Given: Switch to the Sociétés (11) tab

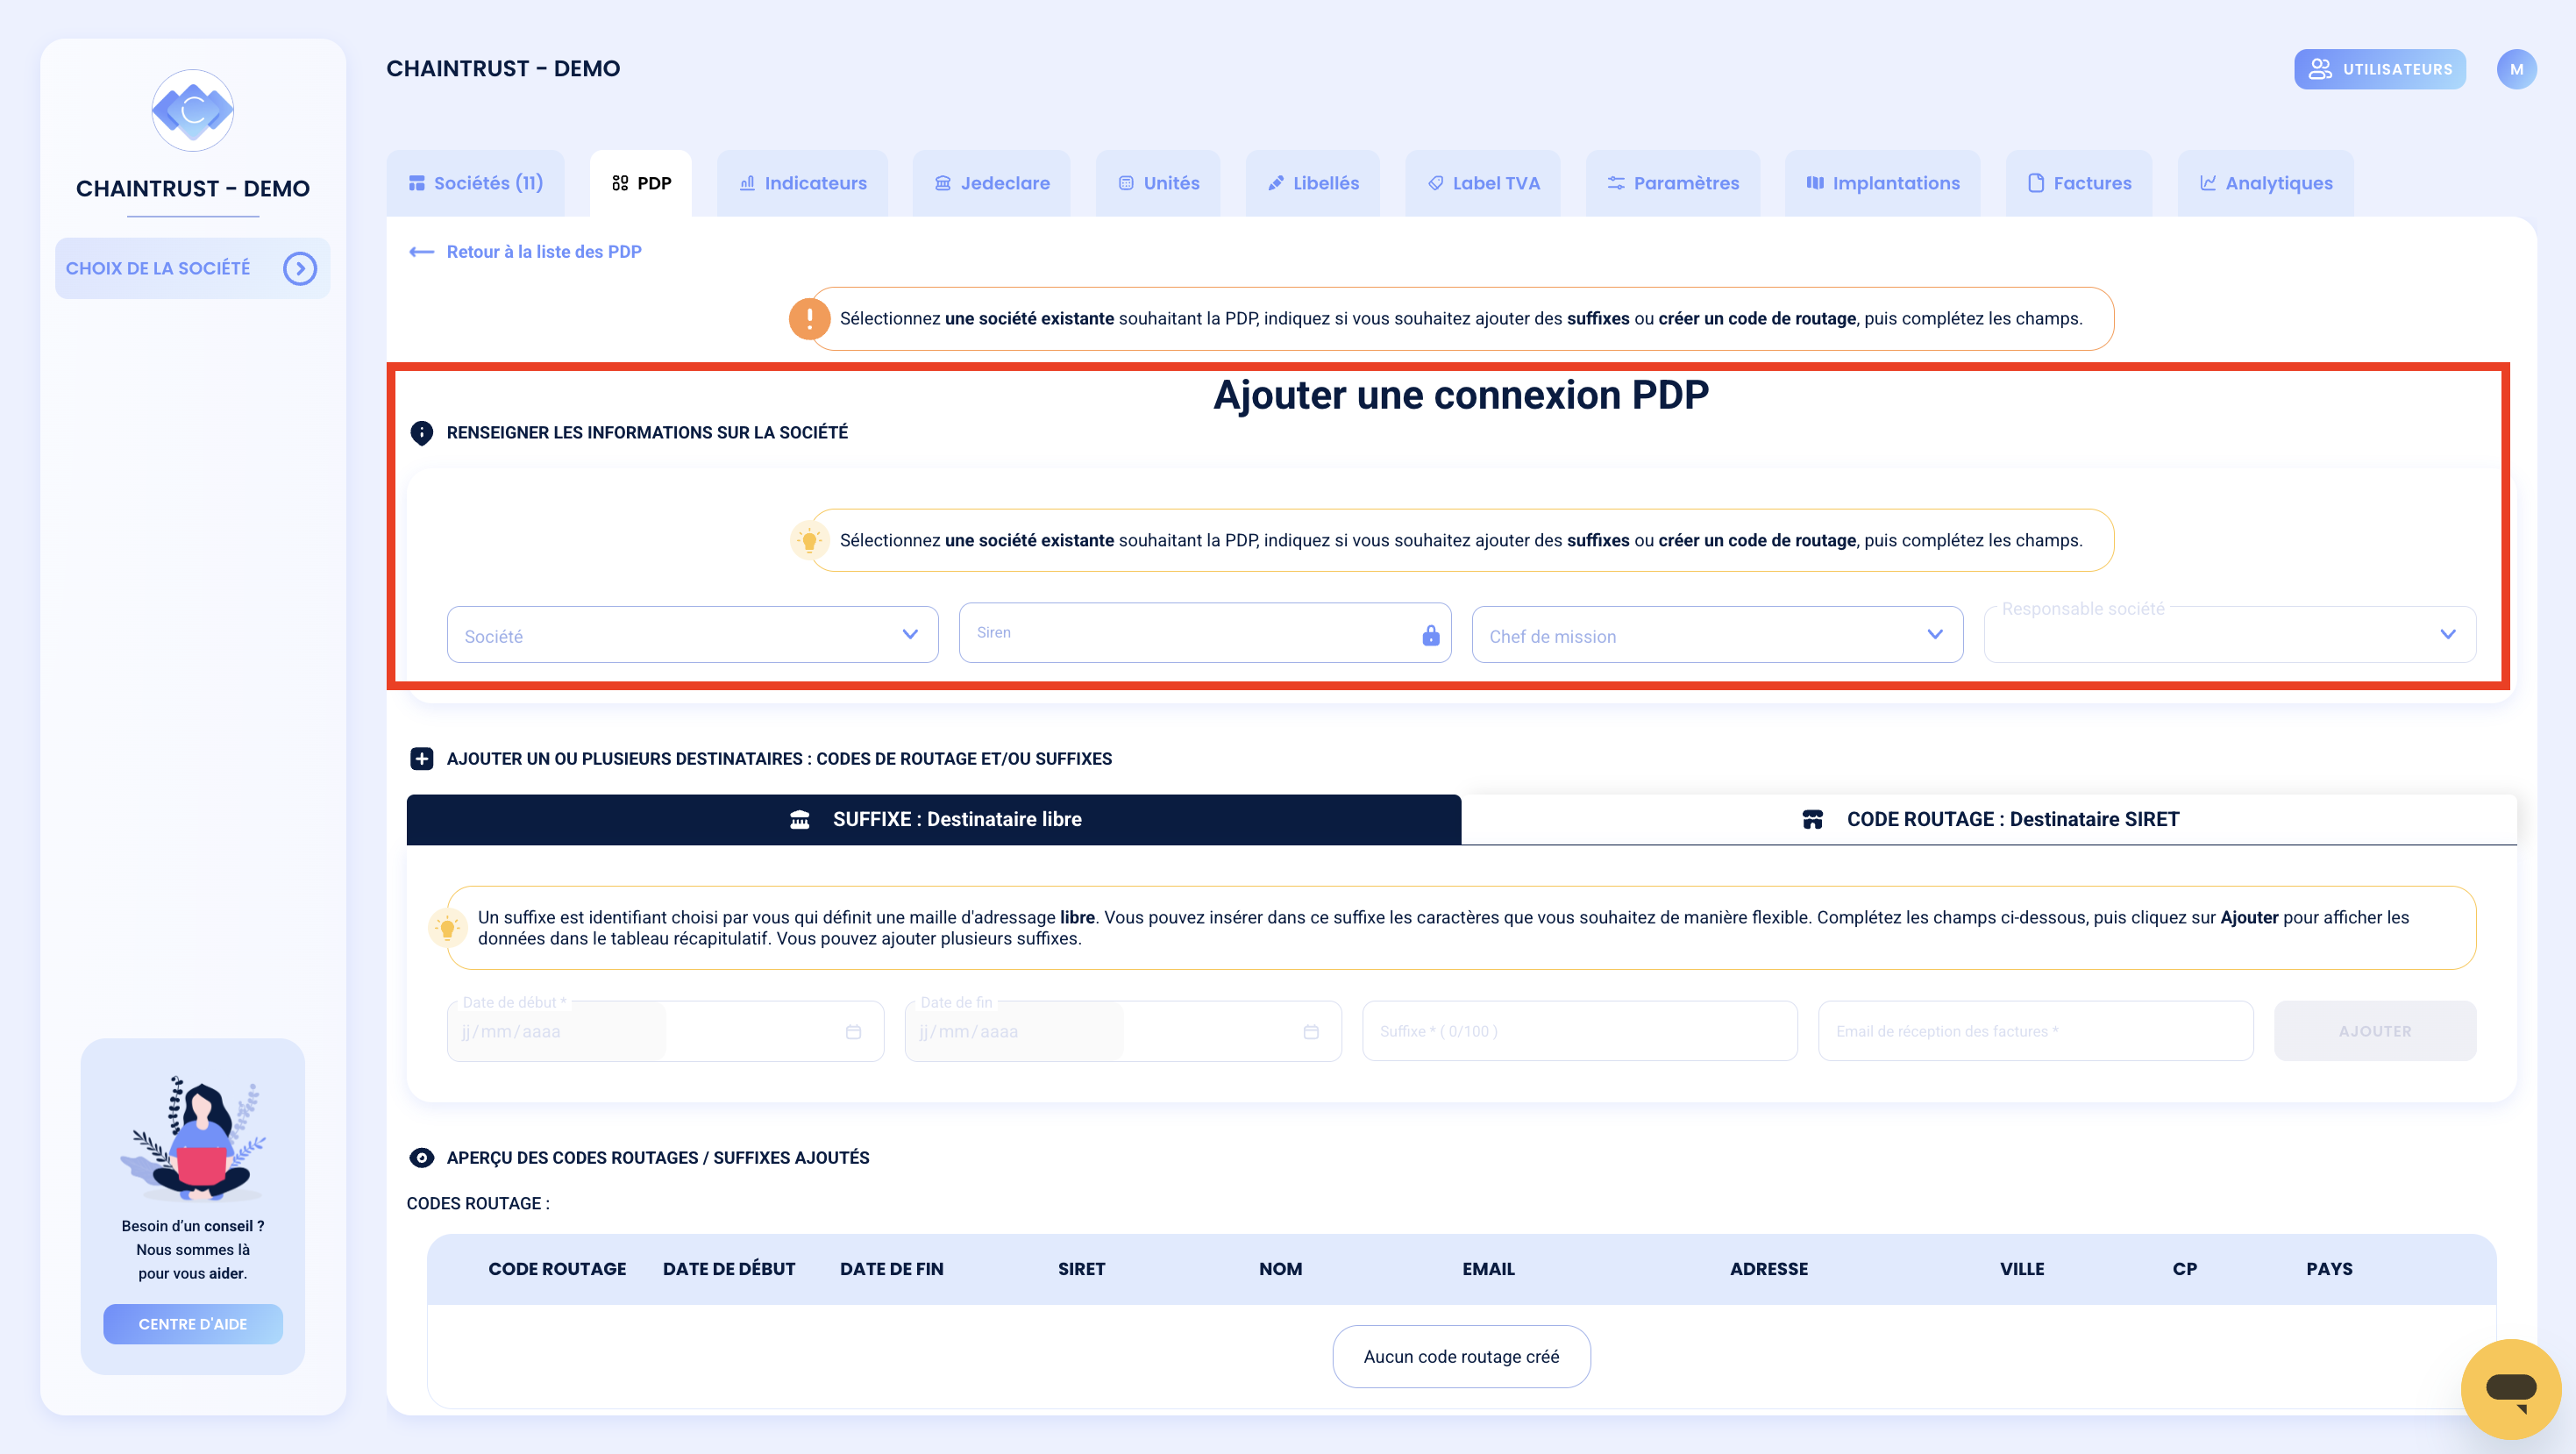Looking at the screenshot, I should click(x=476, y=183).
